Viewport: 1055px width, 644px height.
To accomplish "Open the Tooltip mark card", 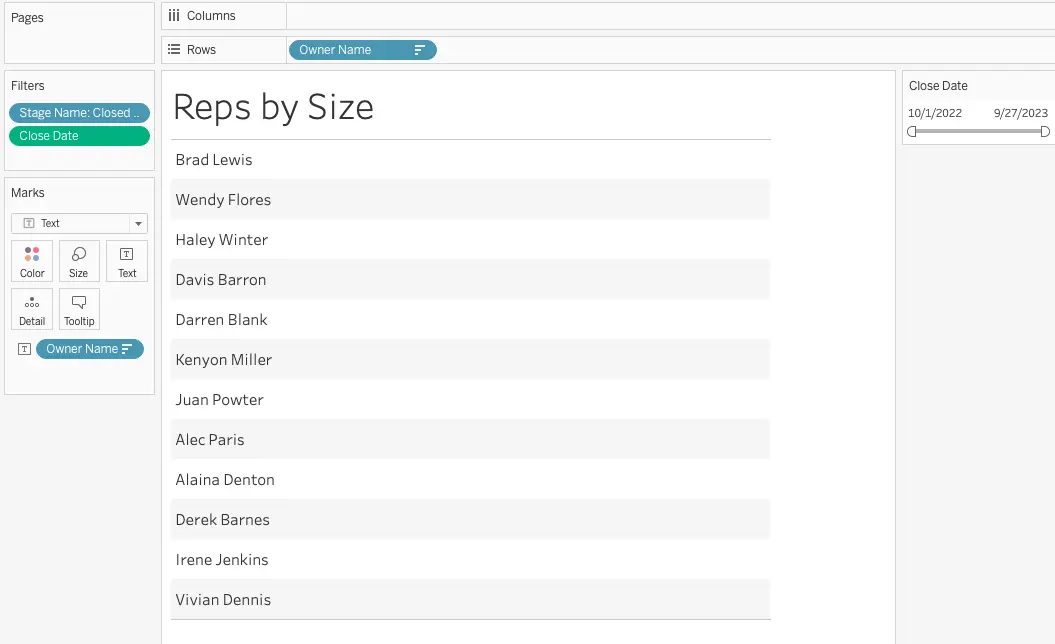I will tap(79, 309).
